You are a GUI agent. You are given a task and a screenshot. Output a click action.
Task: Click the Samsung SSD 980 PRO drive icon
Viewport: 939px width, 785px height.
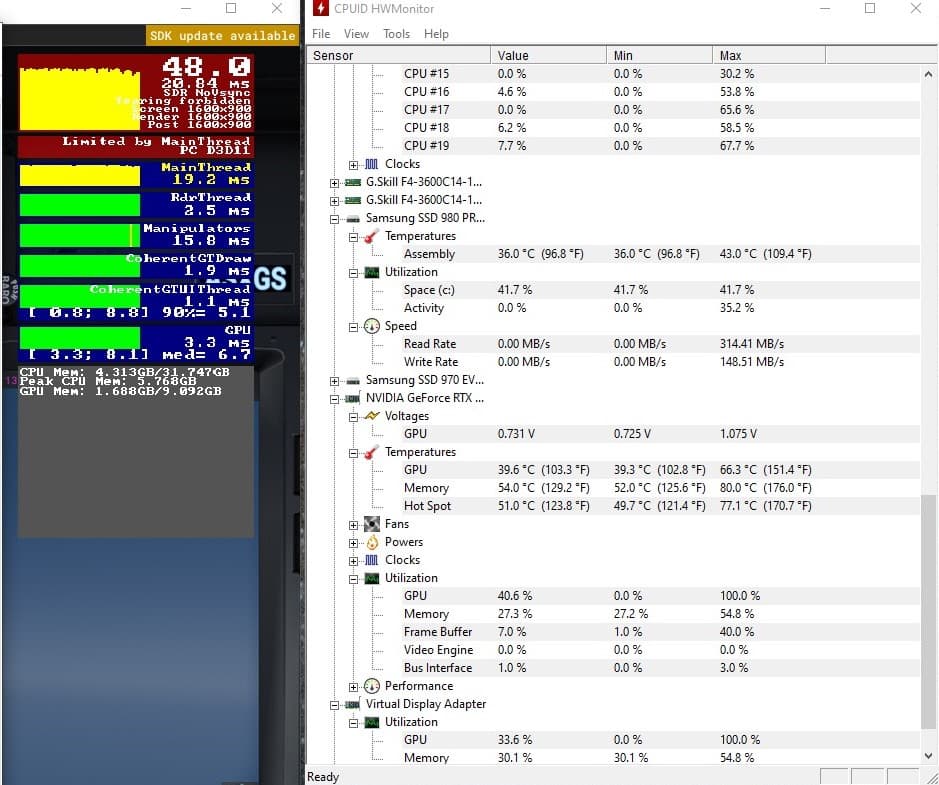353,218
